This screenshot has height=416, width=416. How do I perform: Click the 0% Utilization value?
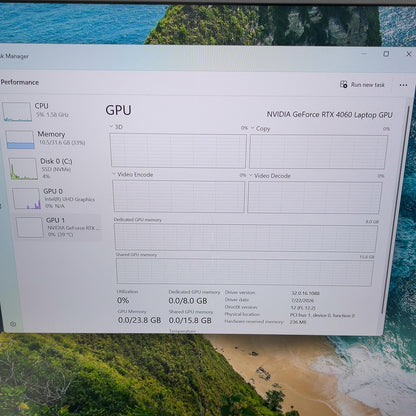point(123,300)
